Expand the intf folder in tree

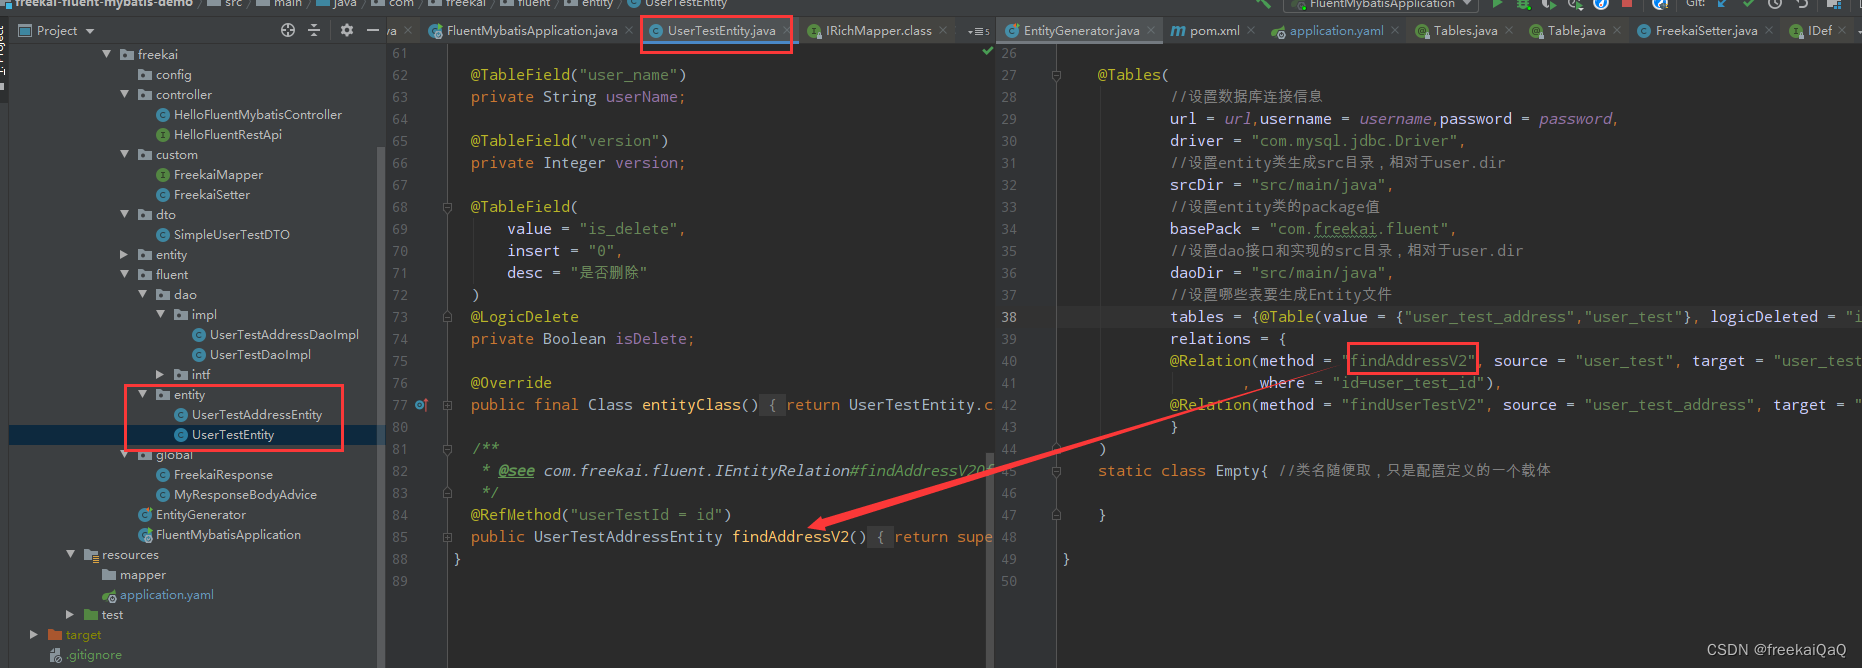tap(161, 375)
